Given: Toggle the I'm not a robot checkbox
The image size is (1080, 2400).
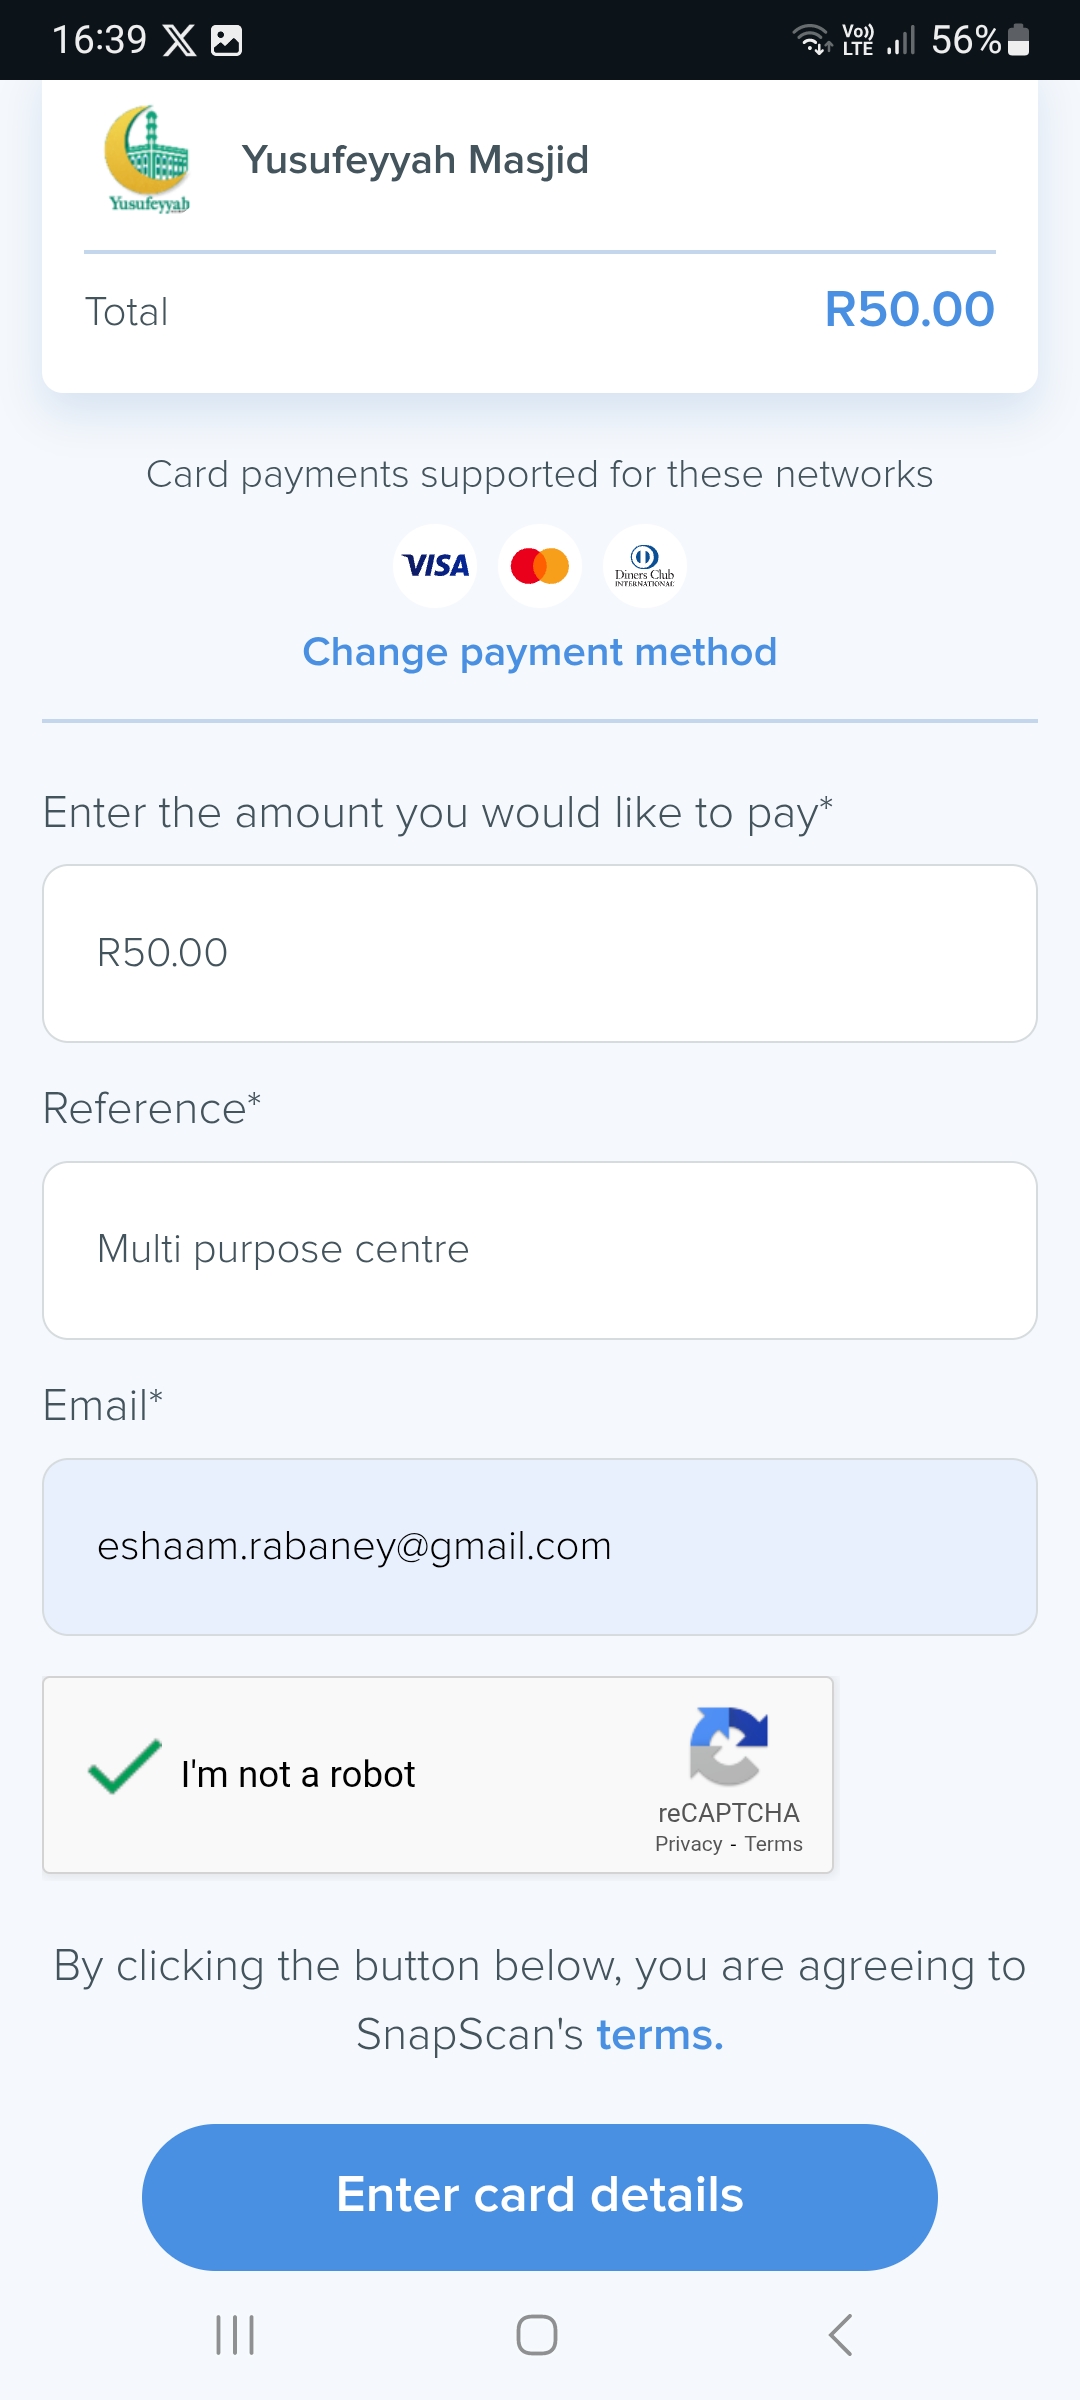Looking at the screenshot, I should (x=125, y=1768).
